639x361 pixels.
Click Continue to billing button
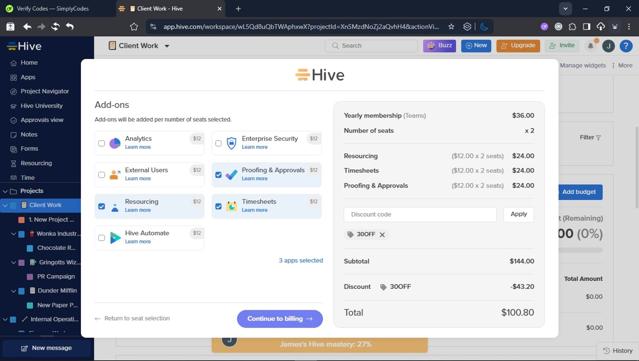280,319
